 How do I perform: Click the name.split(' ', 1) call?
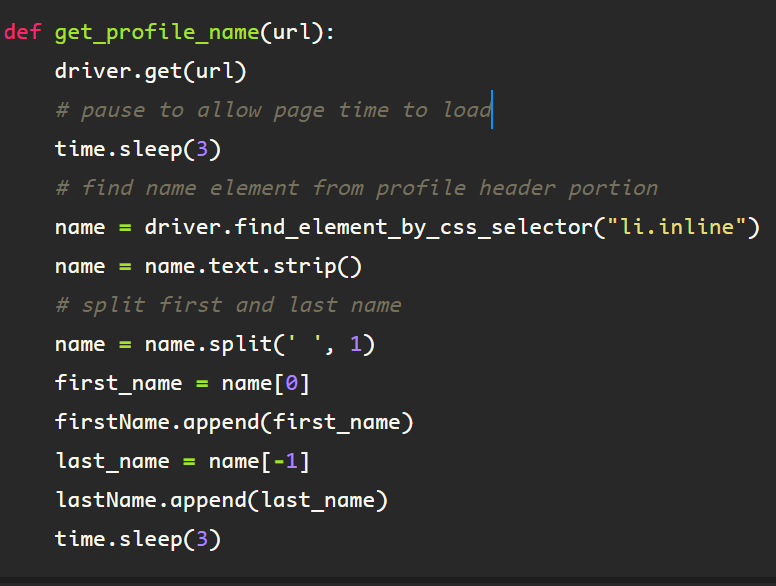[260, 344]
